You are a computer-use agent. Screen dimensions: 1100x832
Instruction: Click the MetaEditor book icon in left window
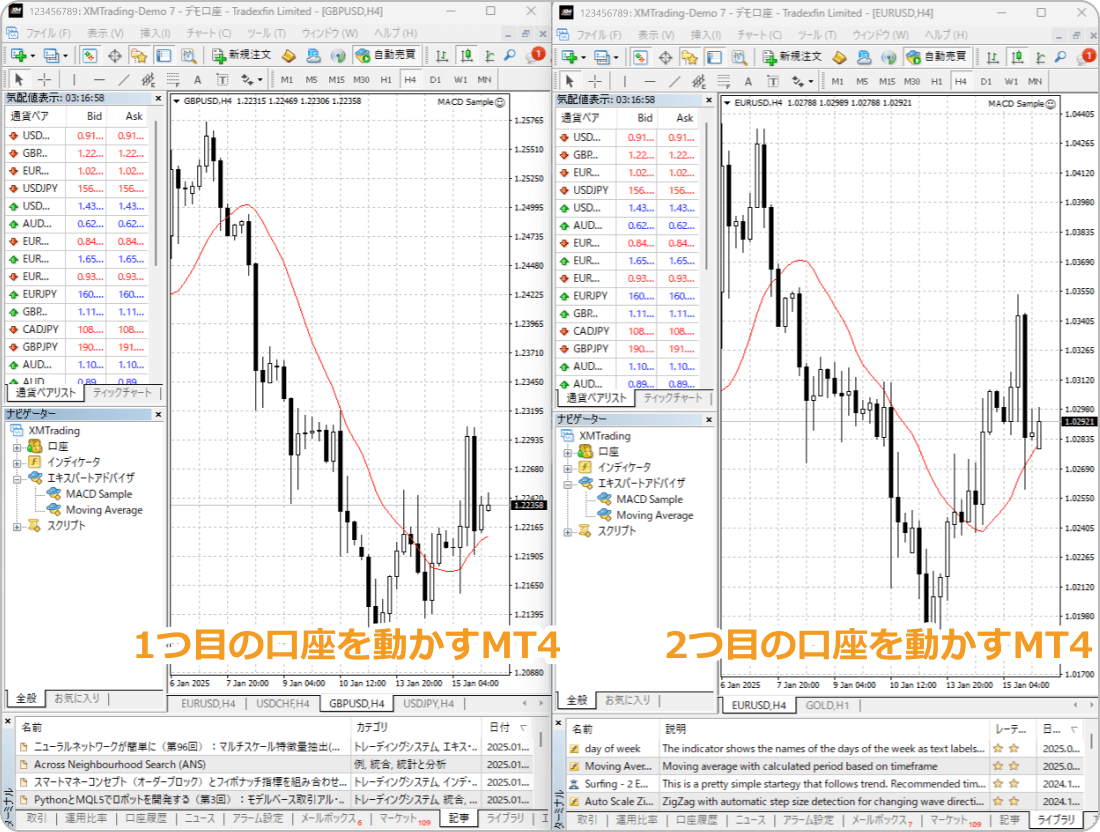289,55
